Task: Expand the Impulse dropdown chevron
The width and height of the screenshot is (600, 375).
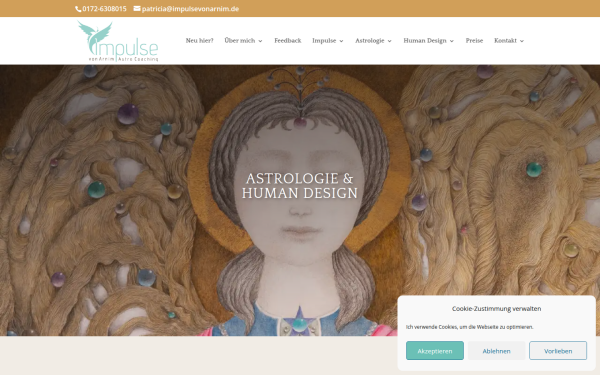Action: tap(341, 41)
